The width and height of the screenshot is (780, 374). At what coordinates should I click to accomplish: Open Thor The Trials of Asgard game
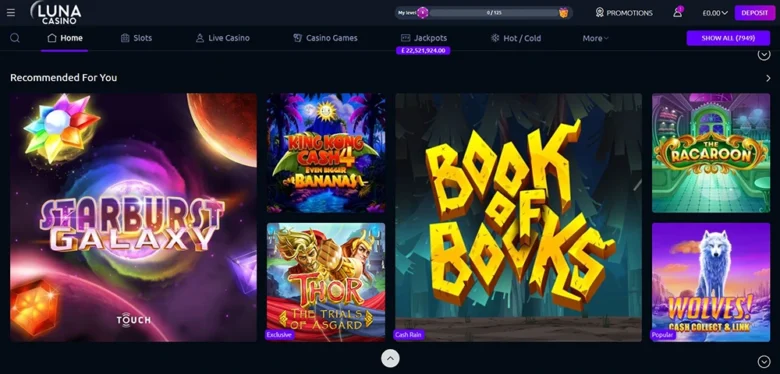(x=326, y=282)
